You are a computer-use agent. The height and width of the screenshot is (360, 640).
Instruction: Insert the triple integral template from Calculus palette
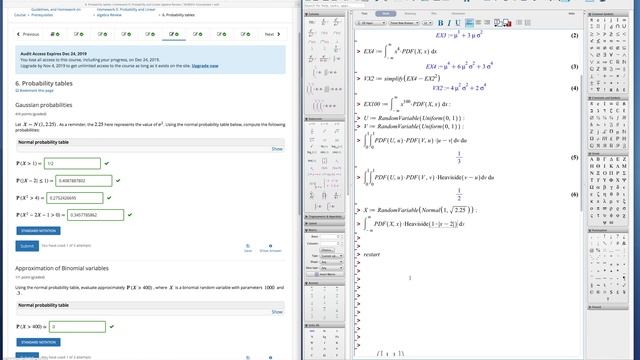pyautogui.click(x=324, y=106)
